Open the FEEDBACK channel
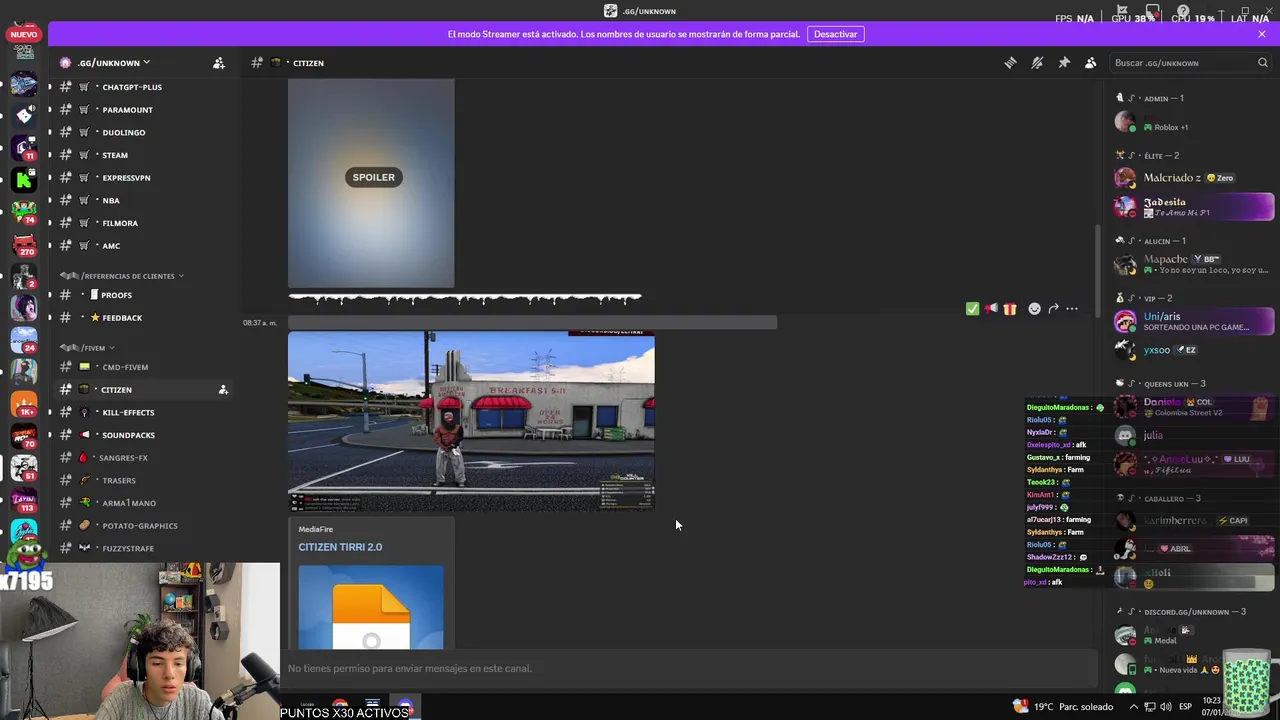1280x720 pixels. [x=122, y=318]
